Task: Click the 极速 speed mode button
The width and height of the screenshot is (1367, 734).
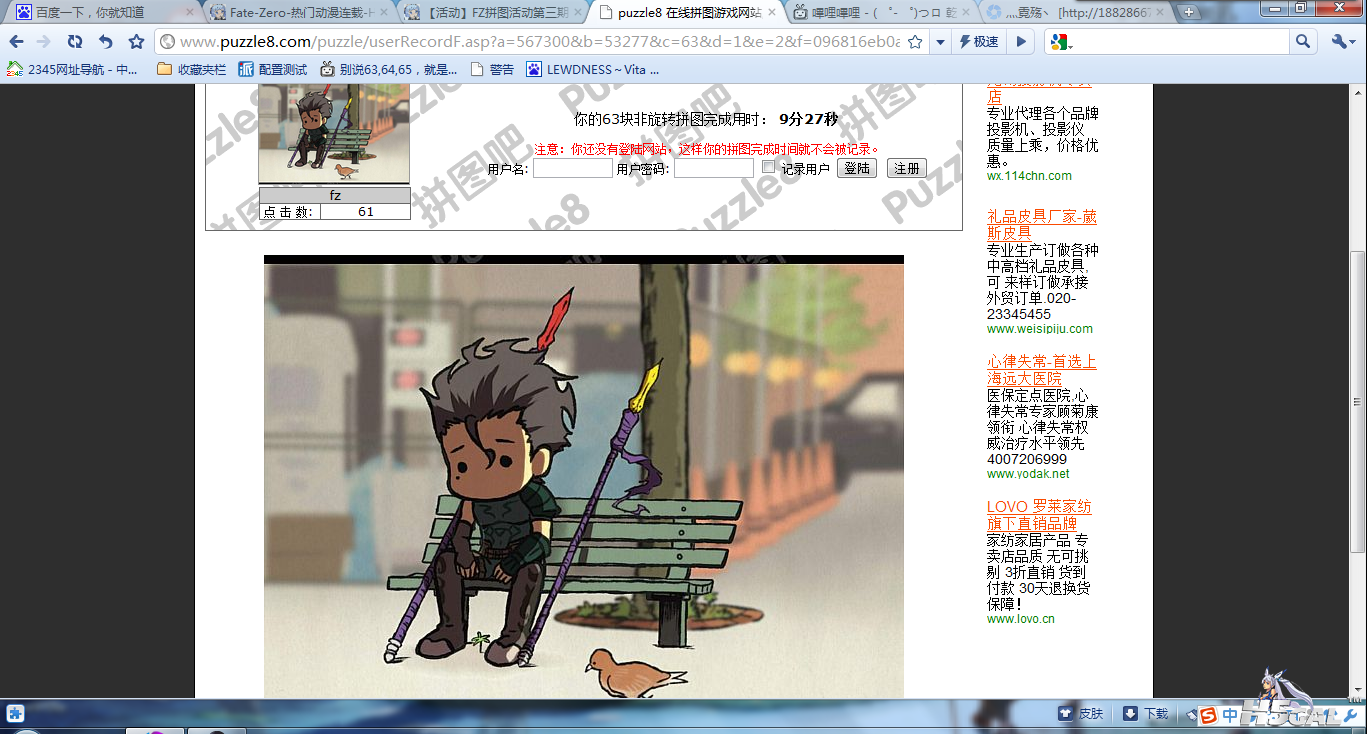Action: pyautogui.click(x=978, y=42)
